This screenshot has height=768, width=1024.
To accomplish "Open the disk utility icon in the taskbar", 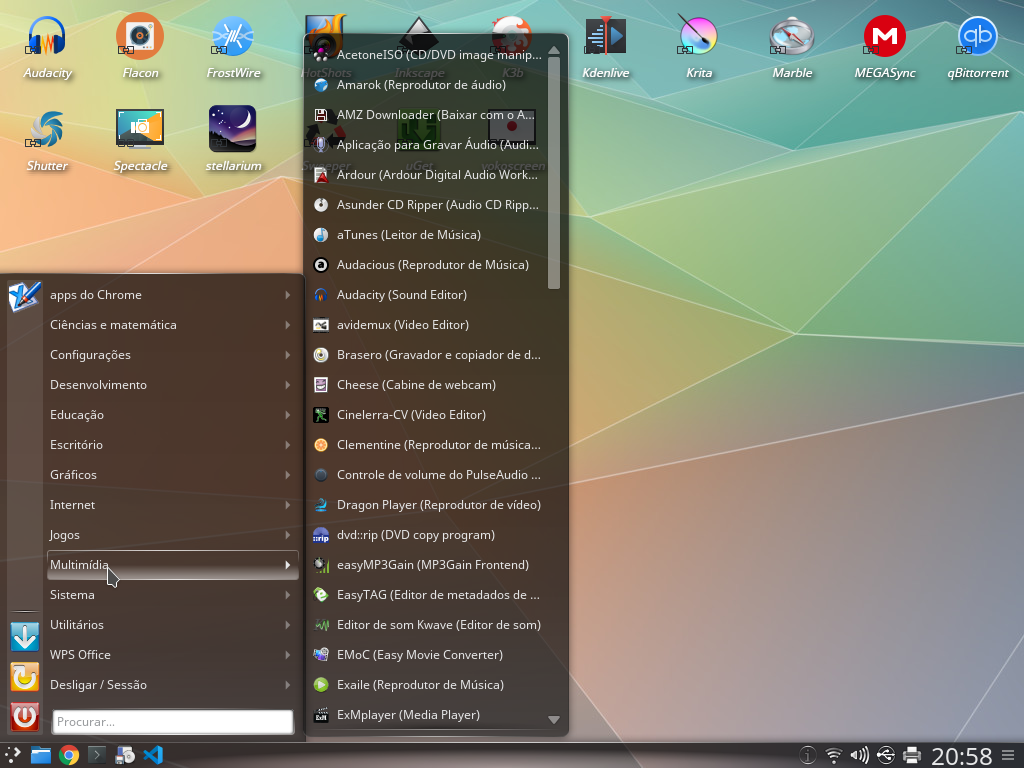I will point(125,756).
